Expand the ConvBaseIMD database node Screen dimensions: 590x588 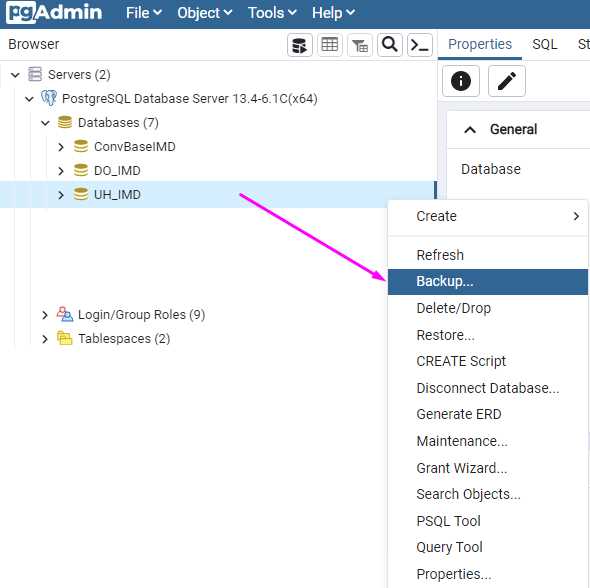(x=61, y=147)
